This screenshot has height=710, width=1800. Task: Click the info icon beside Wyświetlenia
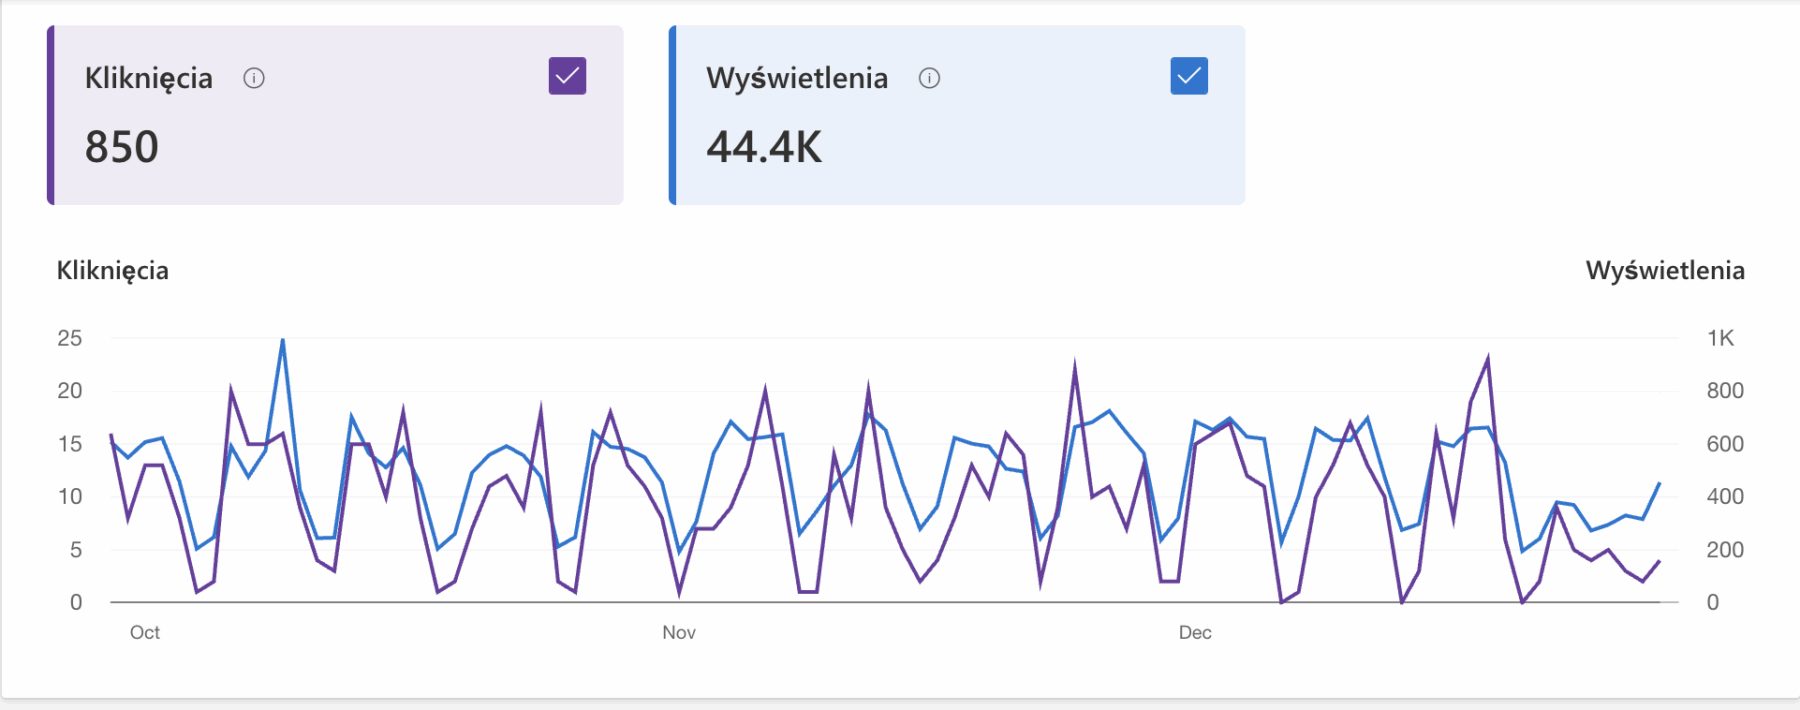[929, 78]
